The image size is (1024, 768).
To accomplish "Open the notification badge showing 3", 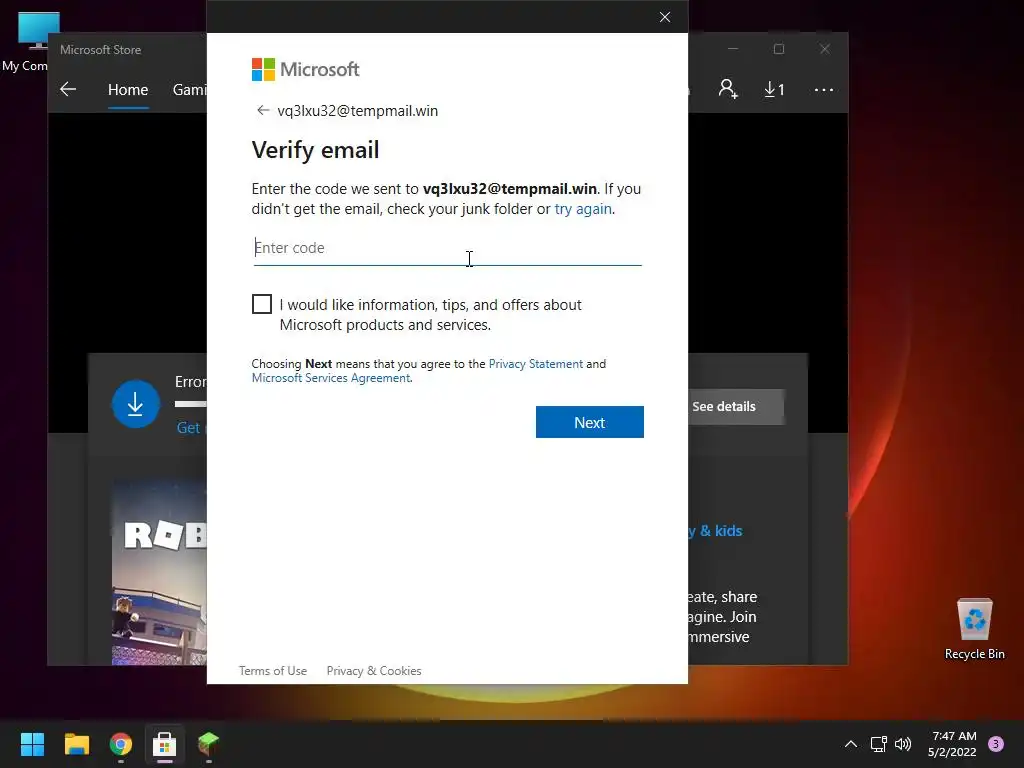I will tap(996, 744).
